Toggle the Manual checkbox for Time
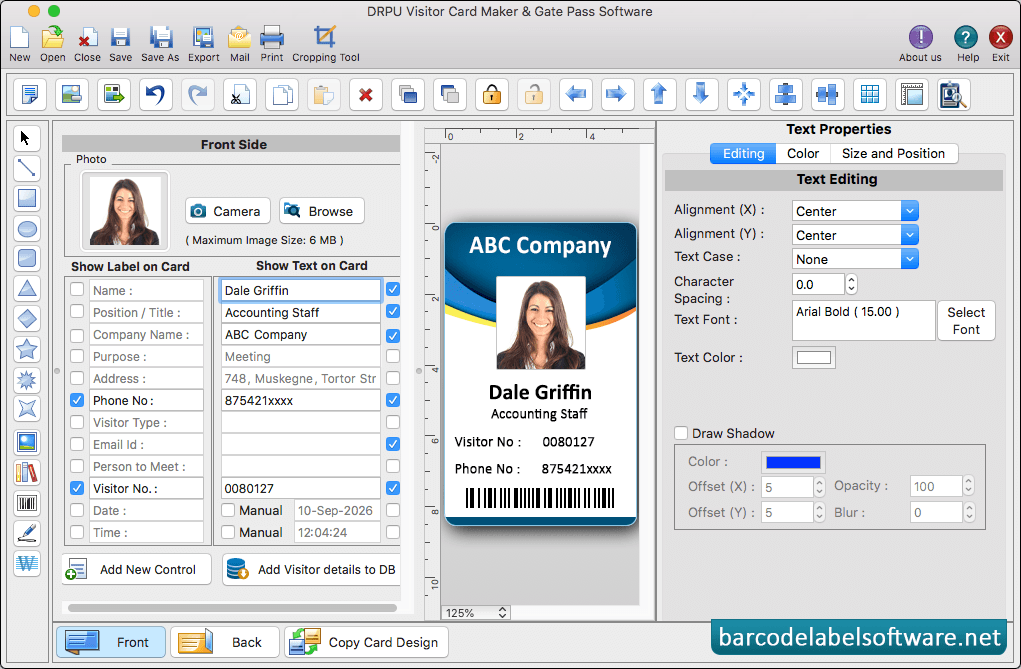 click(x=228, y=532)
